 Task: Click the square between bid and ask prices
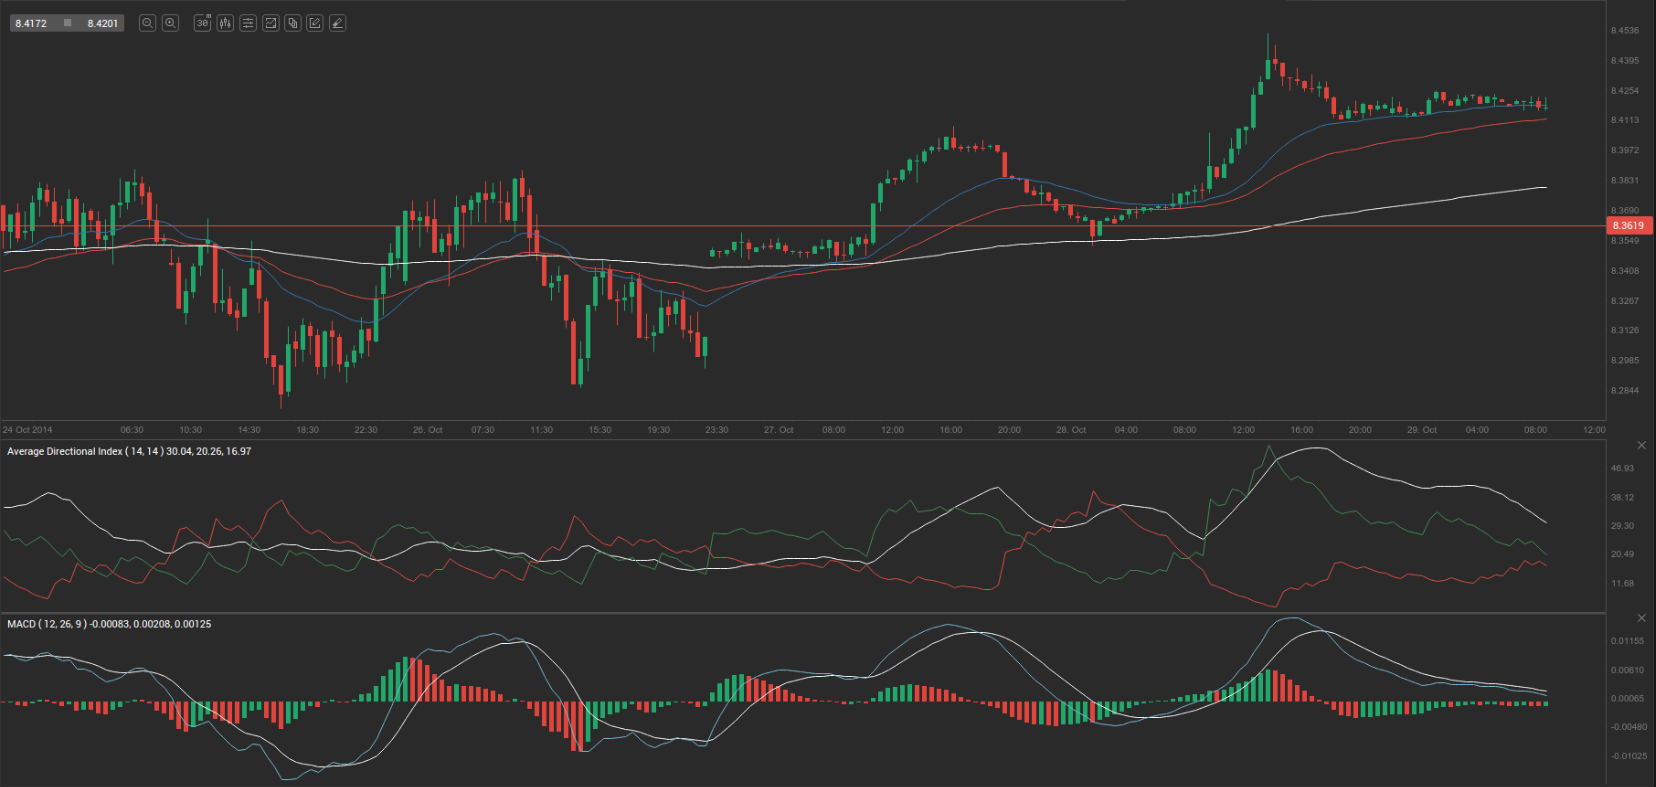coord(67,23)
